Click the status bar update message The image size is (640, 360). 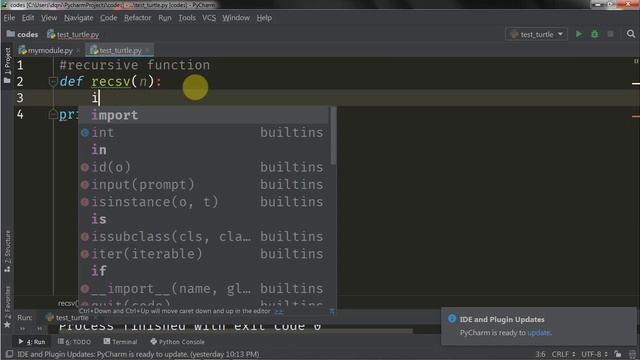click(138, 354)
